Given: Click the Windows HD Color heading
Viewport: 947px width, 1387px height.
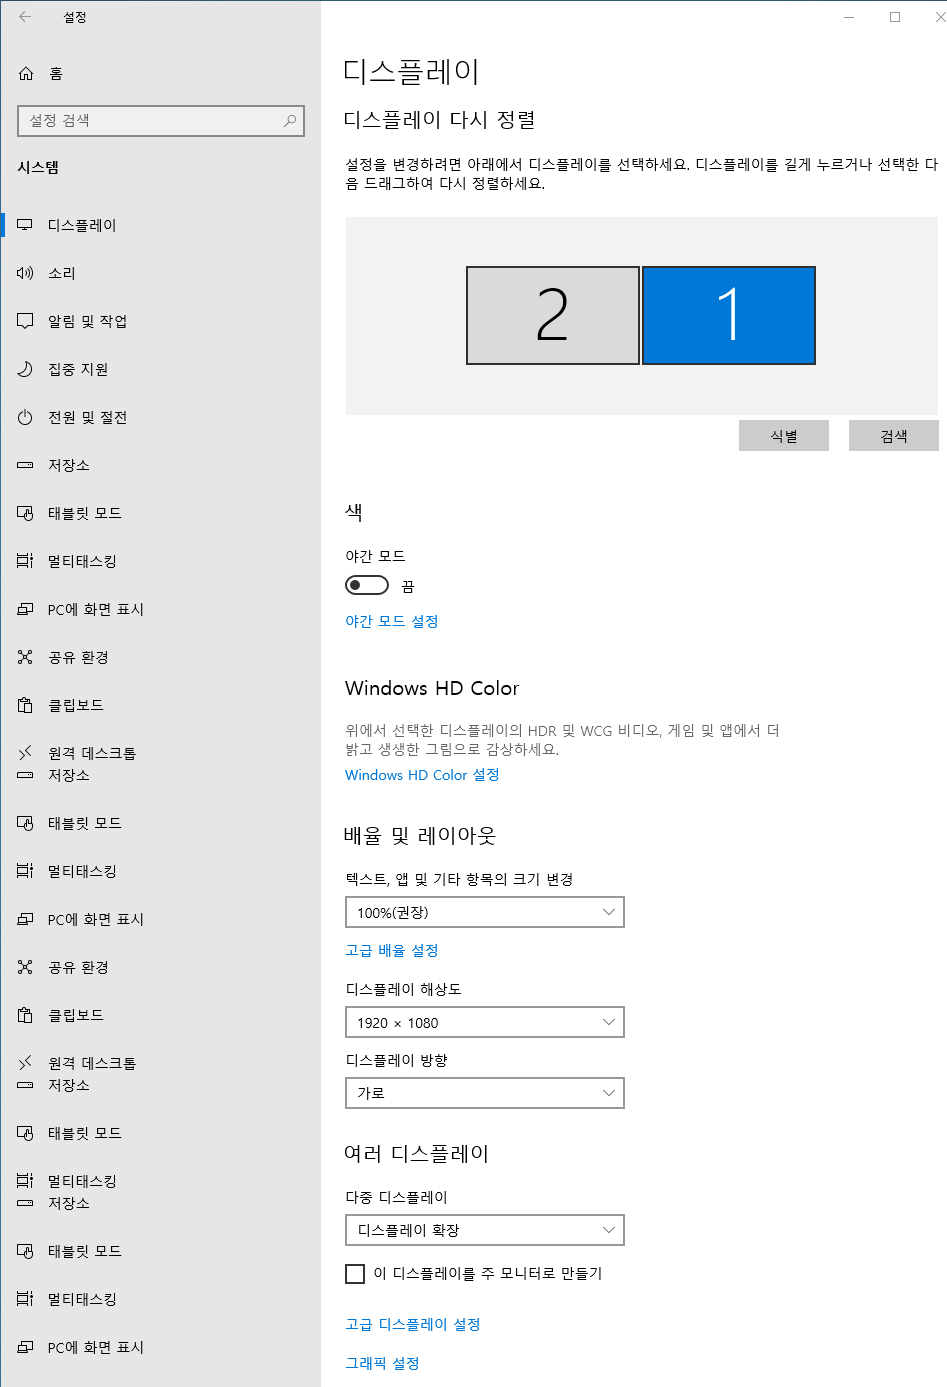Looking at the screenshot, I should (x=432, y=688).
